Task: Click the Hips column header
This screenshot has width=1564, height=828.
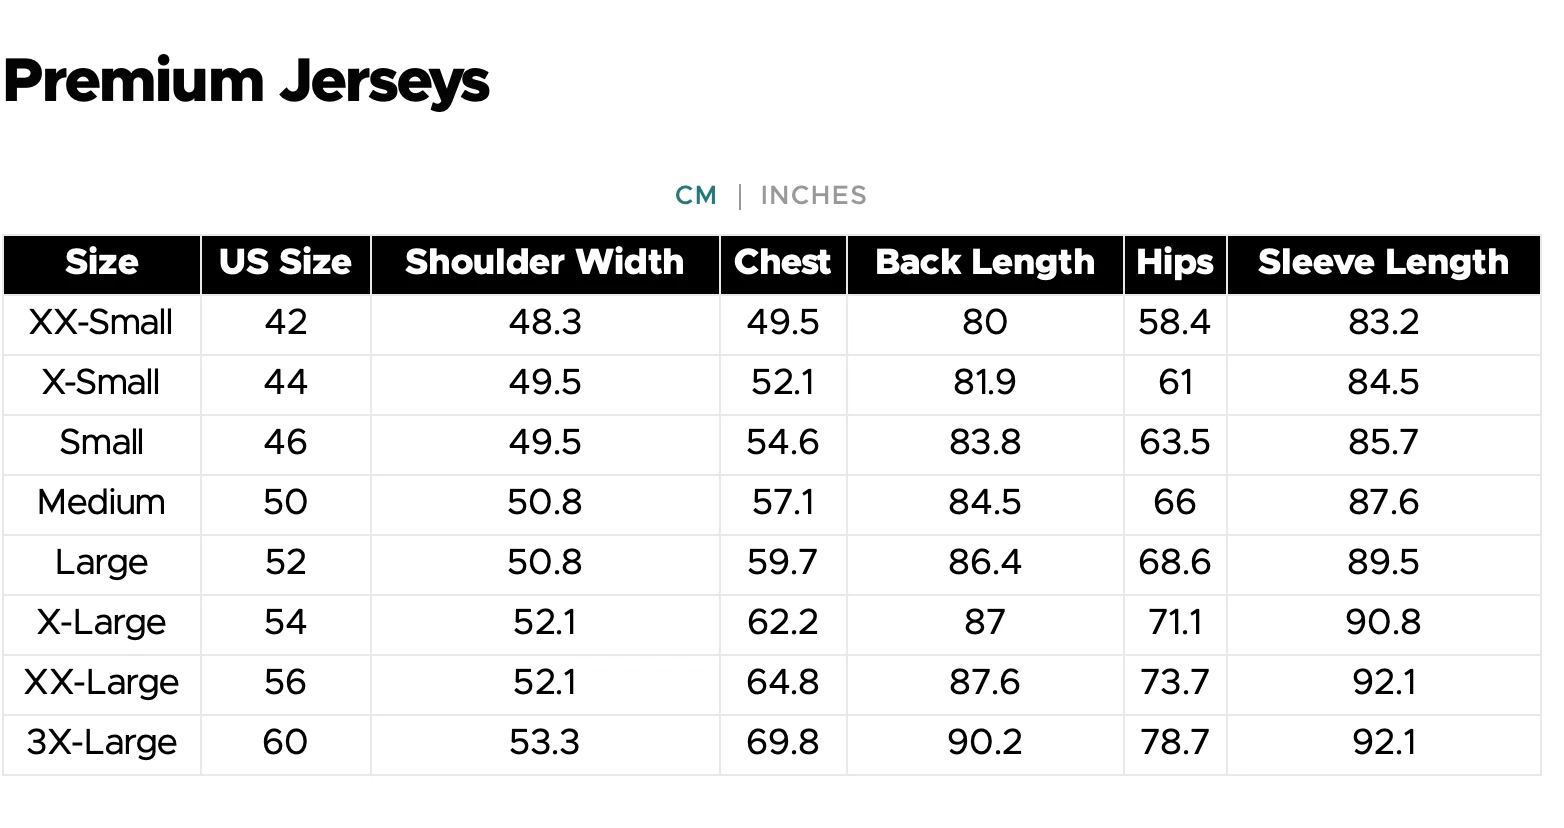Action: tap(1174, 263)
